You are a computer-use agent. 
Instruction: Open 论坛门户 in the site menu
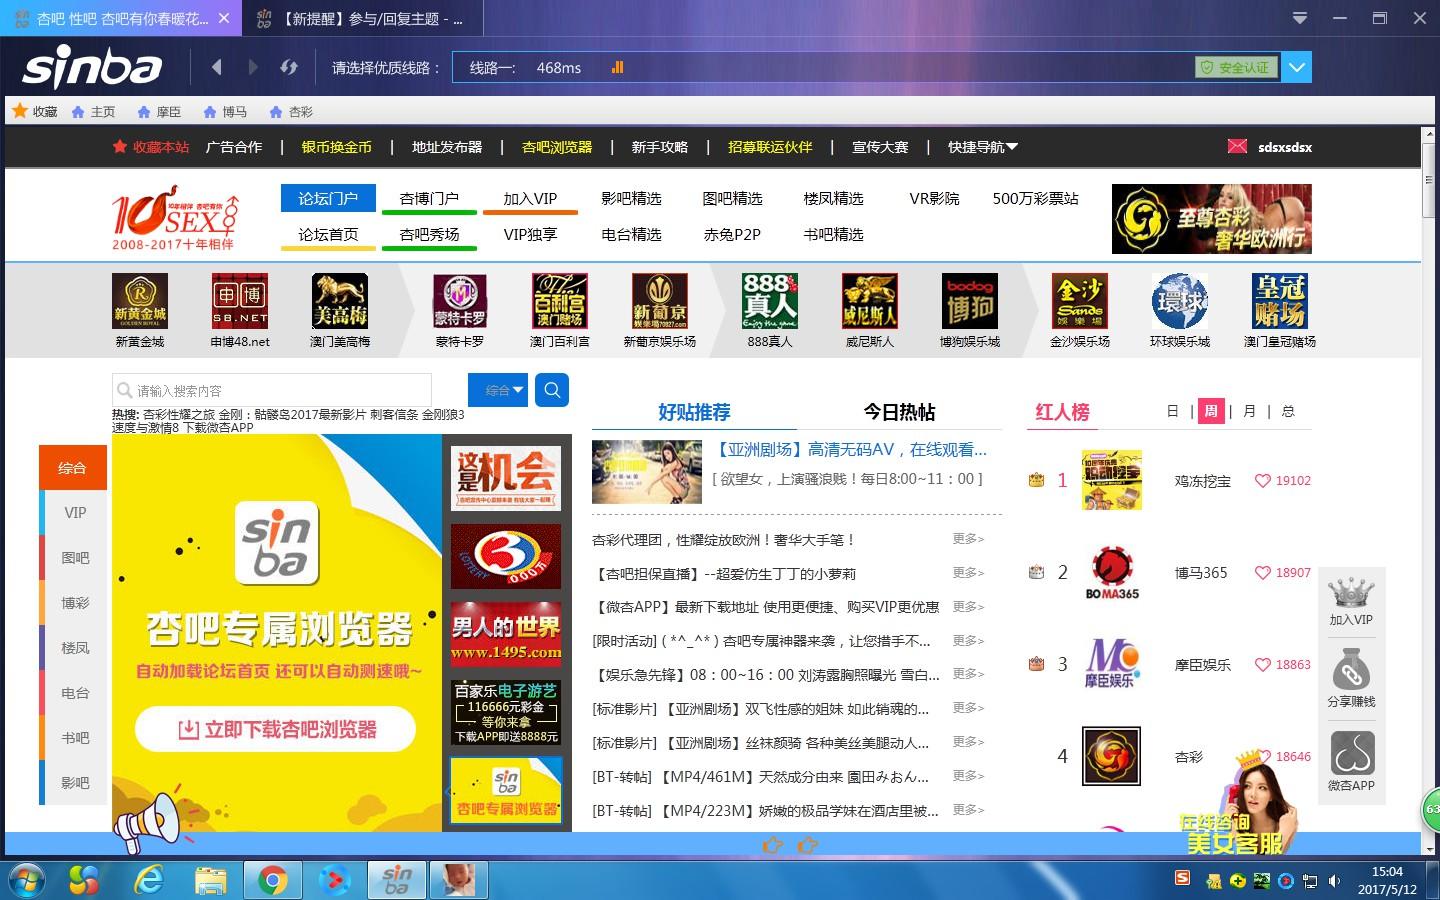(328, 198)
